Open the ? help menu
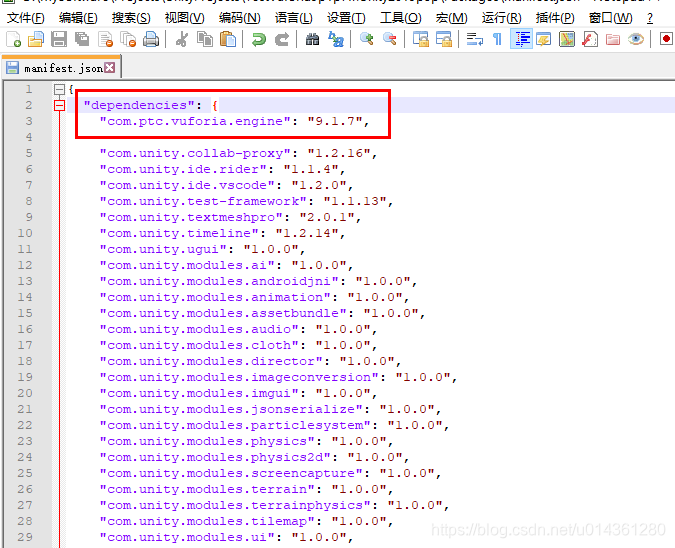The width and height of the screenshot is (675, 548). pyautogui.click(x=650, y=18)
